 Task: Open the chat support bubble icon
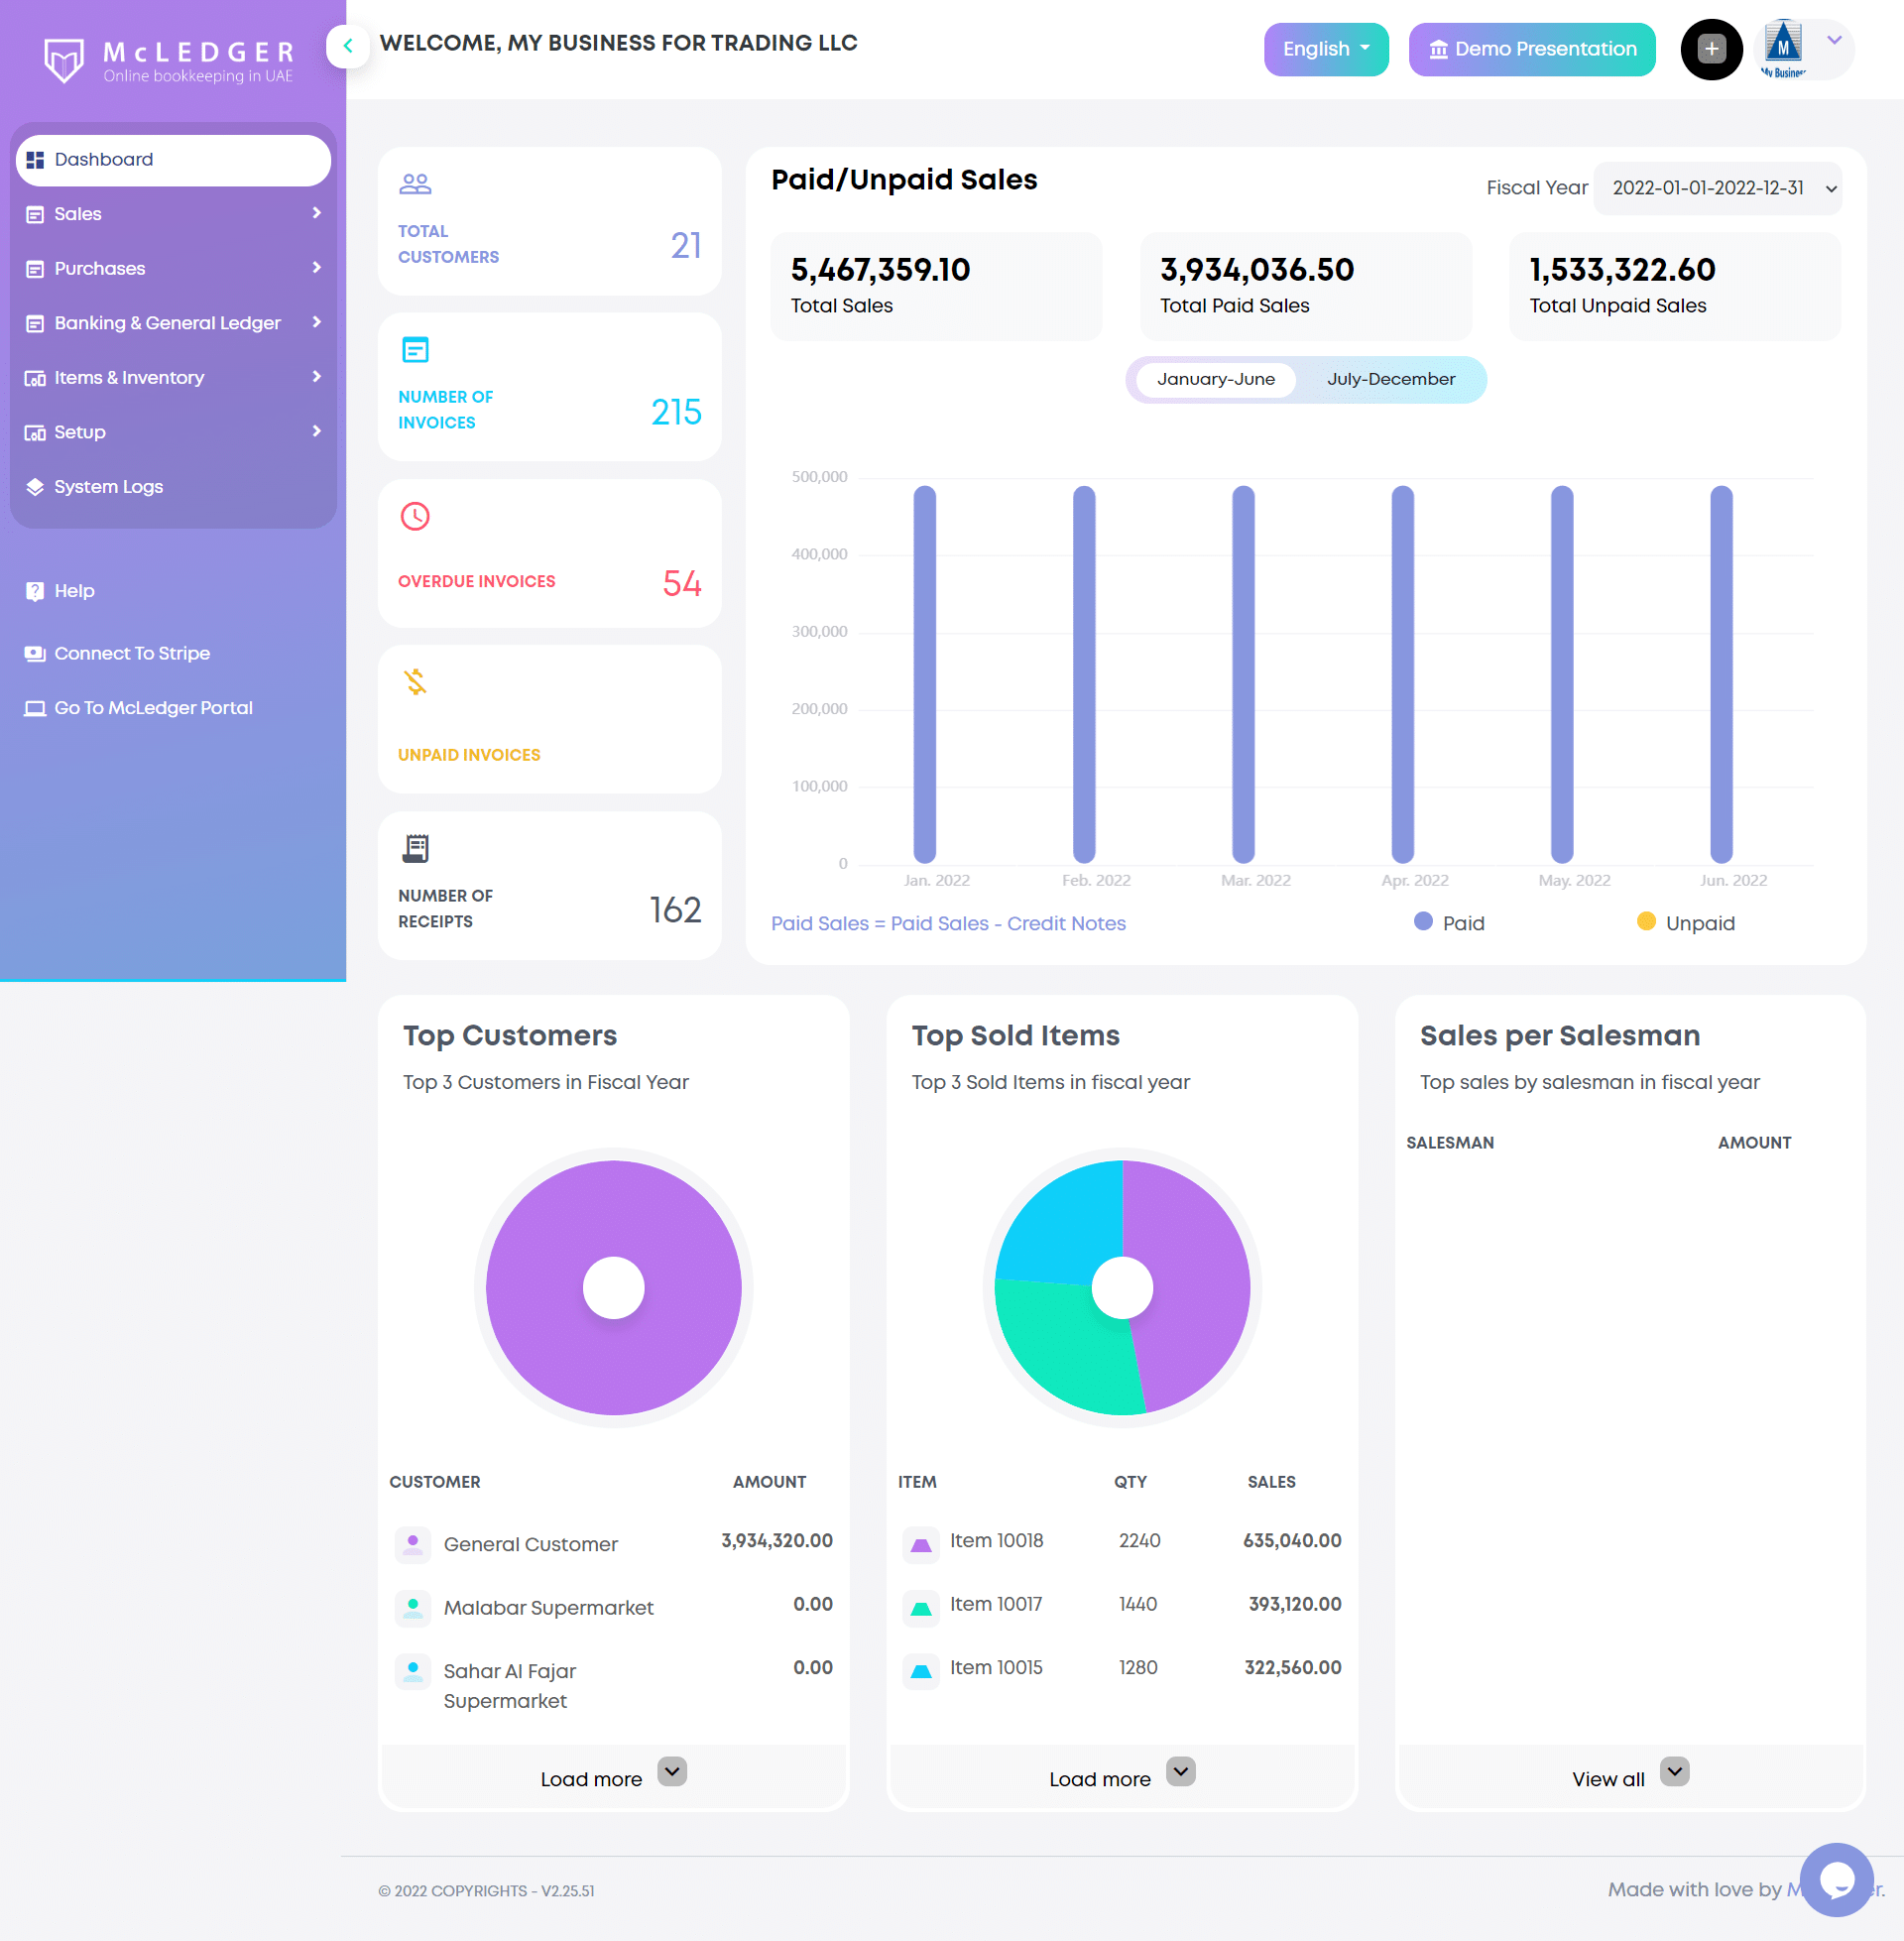click(x=1835, y=1879)
